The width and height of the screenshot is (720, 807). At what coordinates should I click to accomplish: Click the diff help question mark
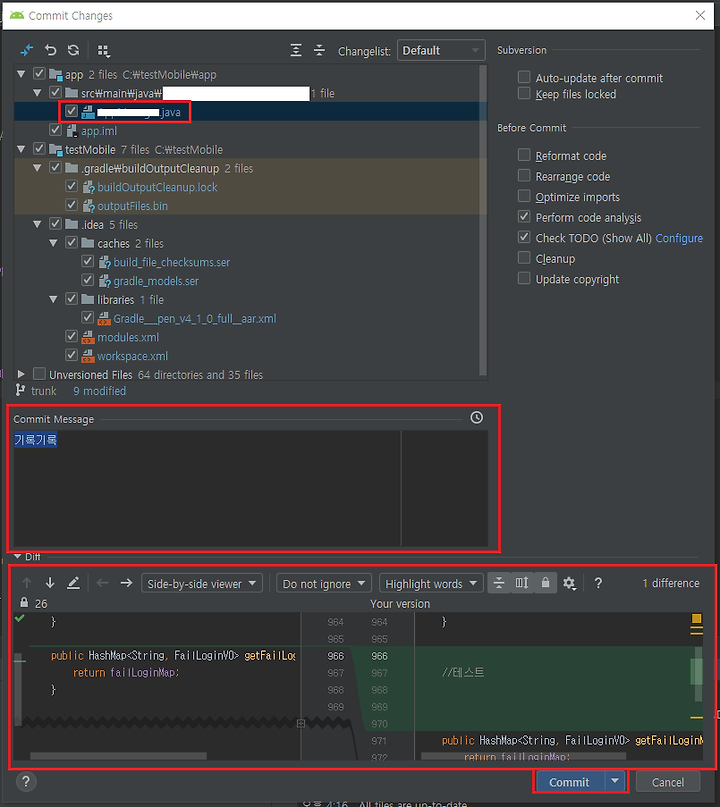pos(598,583)
